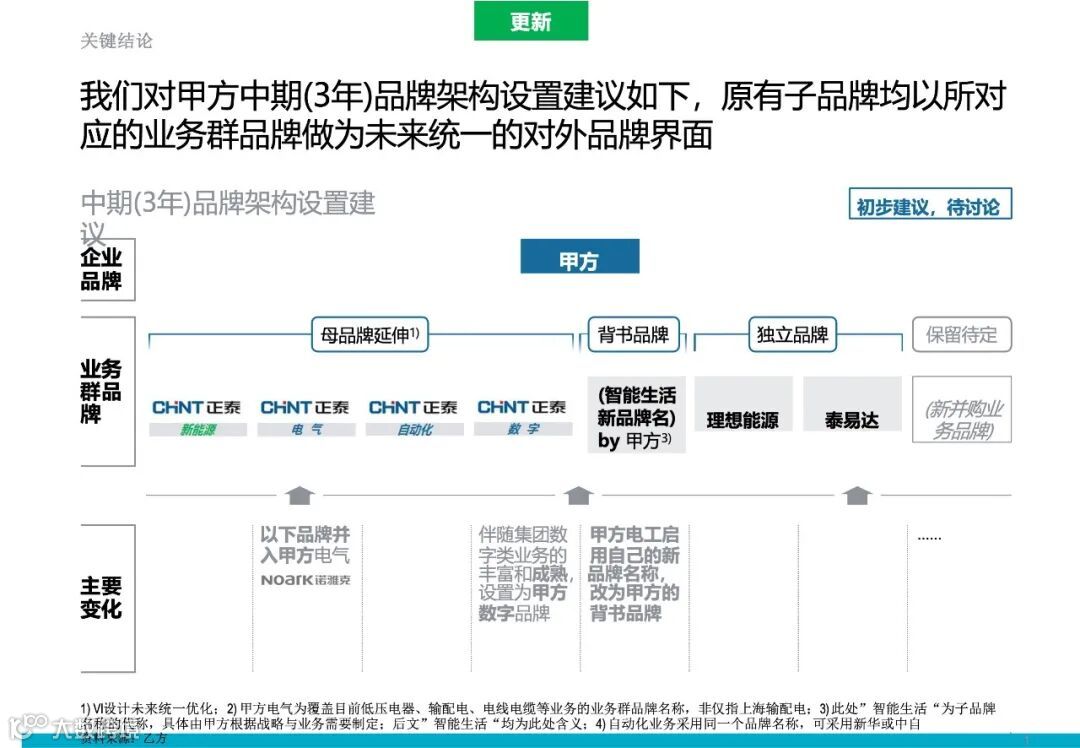
Task: Click the main slide title text
Action: [x=543, y=115]
